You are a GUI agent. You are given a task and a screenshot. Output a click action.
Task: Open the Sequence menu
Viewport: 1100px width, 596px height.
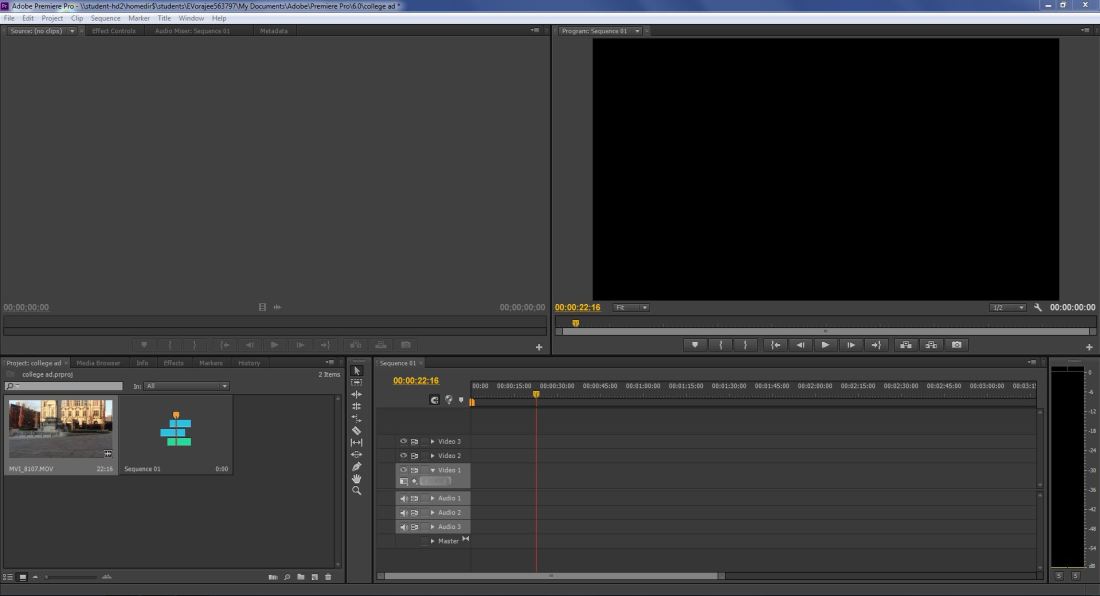click(x=105, y=18)
